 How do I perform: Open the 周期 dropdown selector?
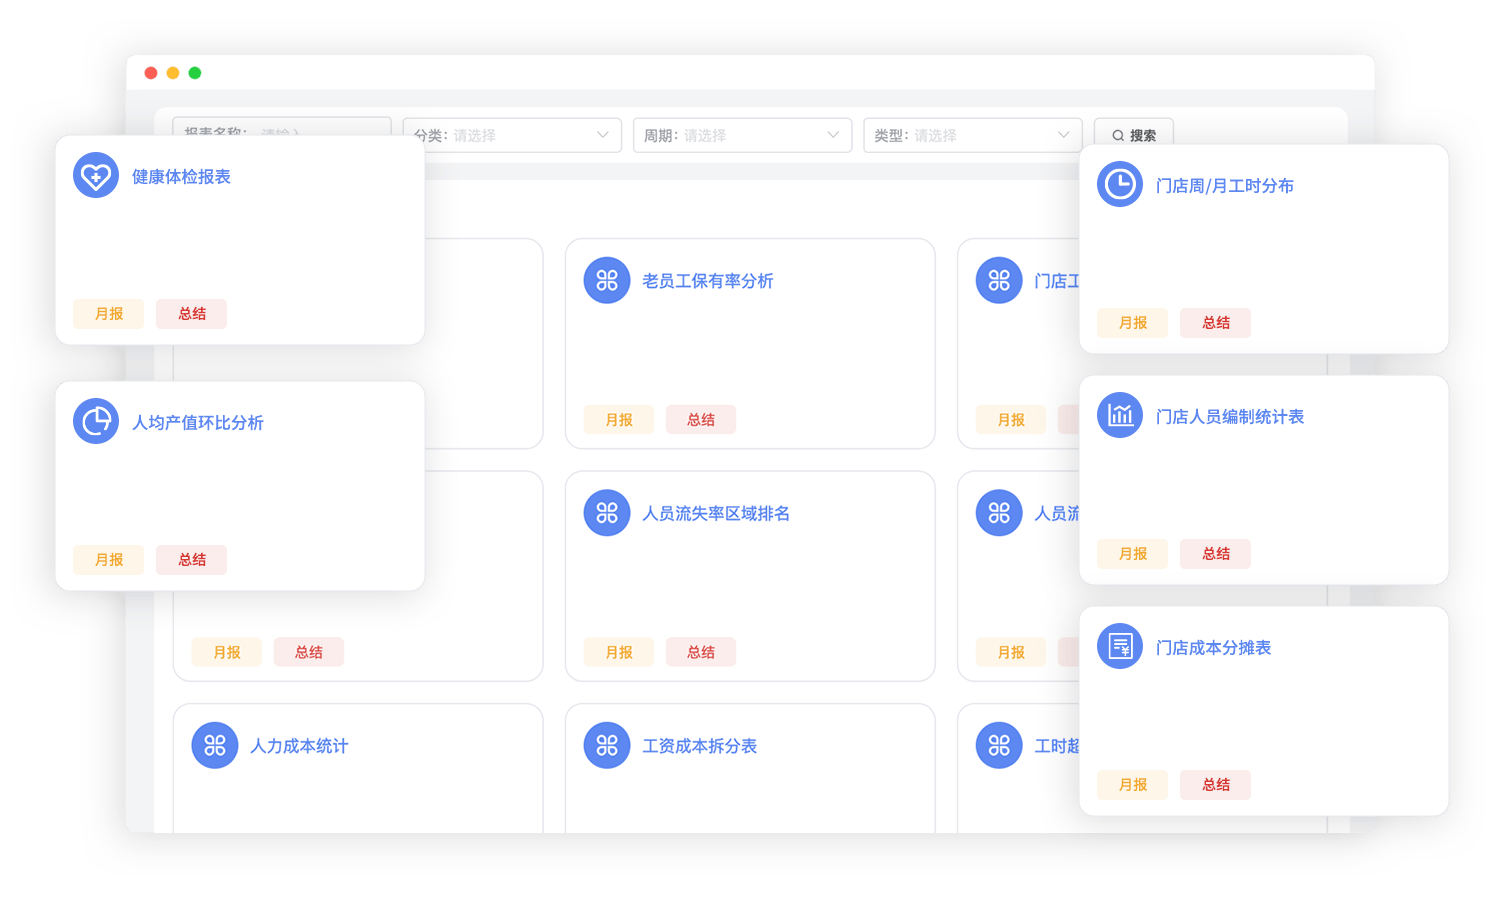(x=742, y=135)
